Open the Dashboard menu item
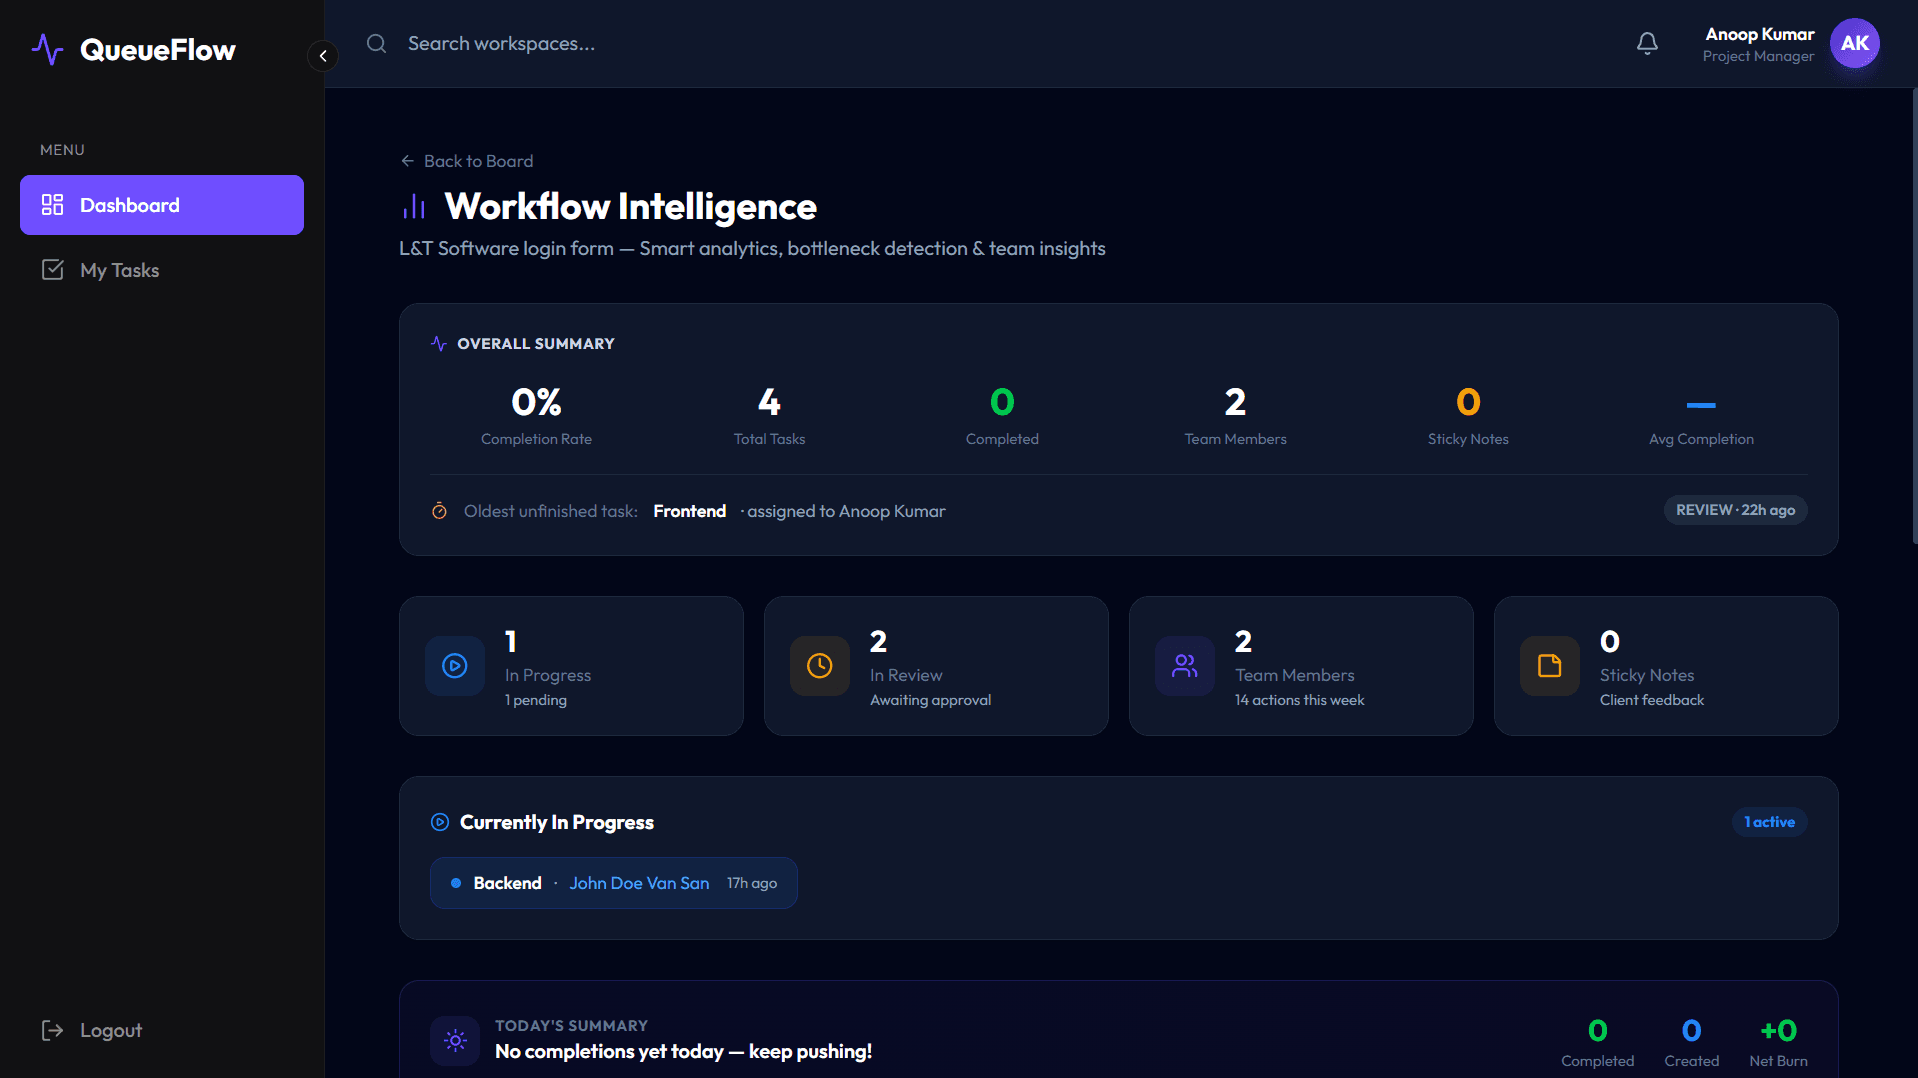This screenshot has width=1918, height=1078. tap(162, 205)
